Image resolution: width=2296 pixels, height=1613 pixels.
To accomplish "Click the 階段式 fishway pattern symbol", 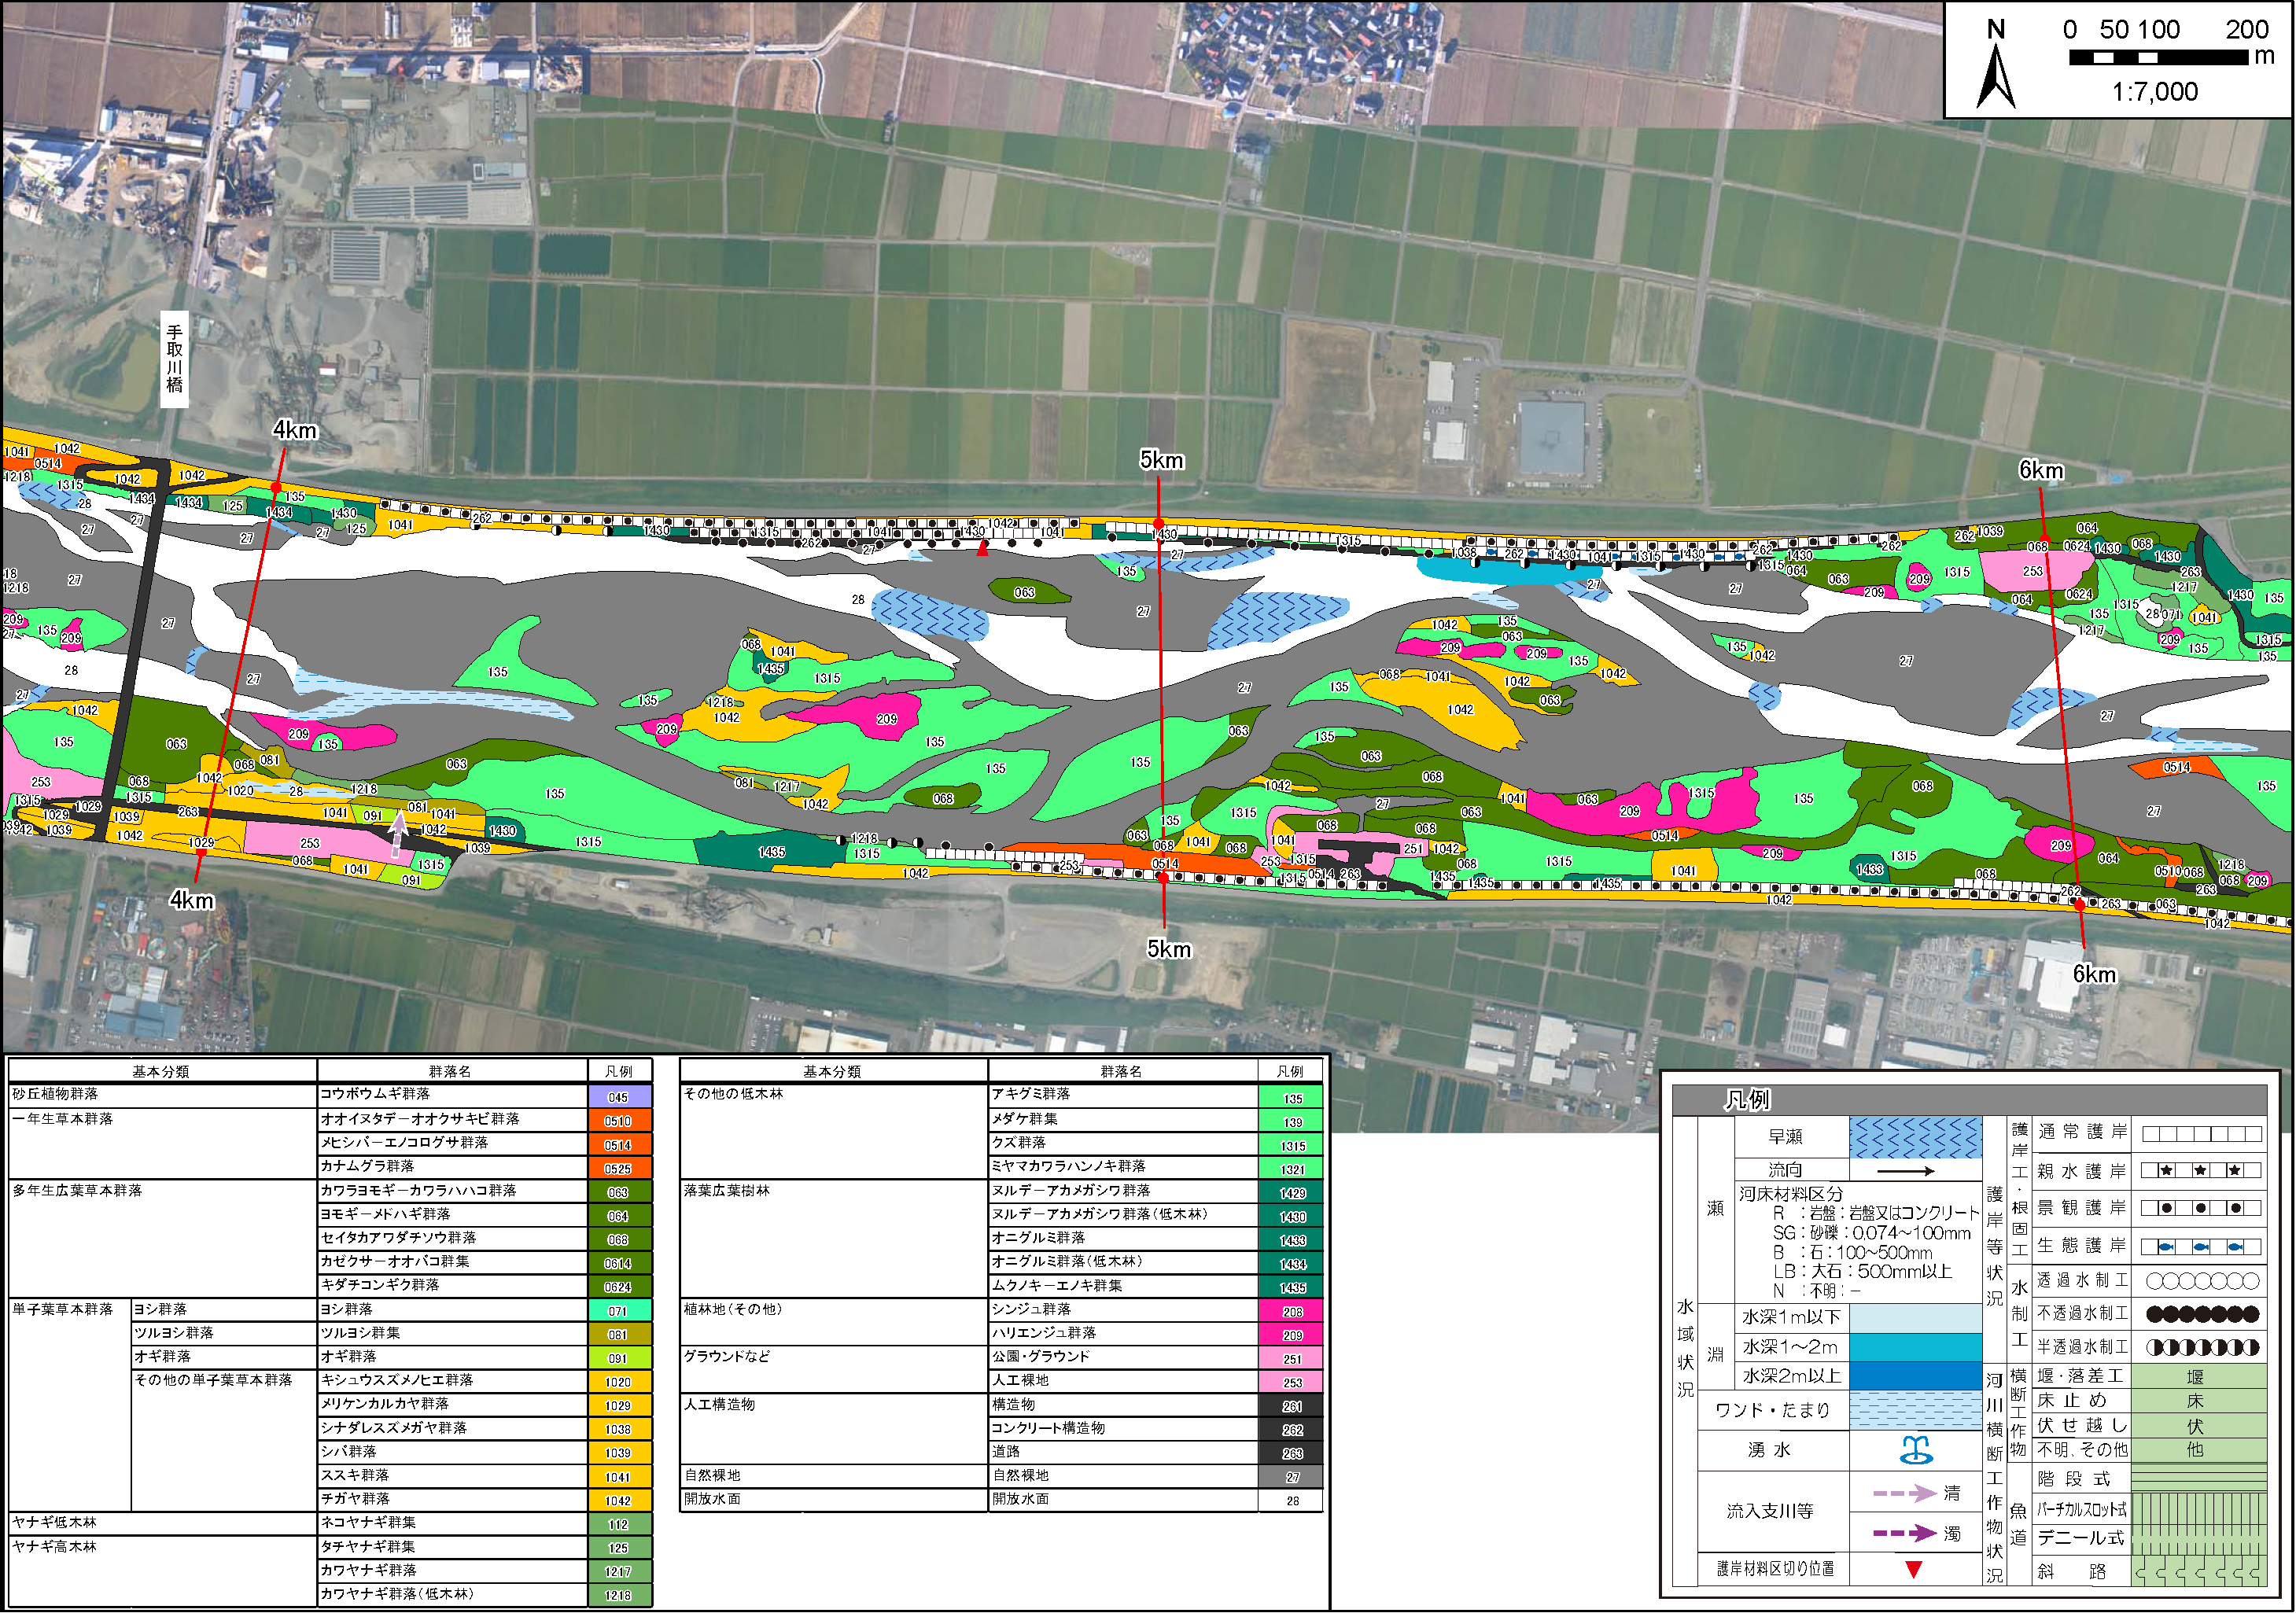I will click(x=2198, y=1479).
